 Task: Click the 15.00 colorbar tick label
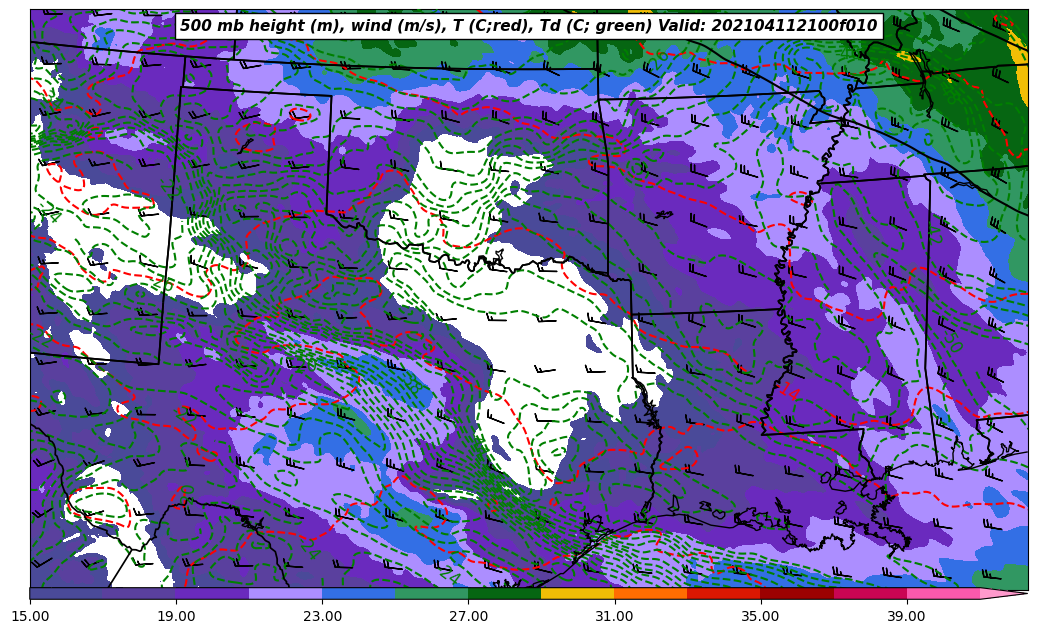pos(30,617)
